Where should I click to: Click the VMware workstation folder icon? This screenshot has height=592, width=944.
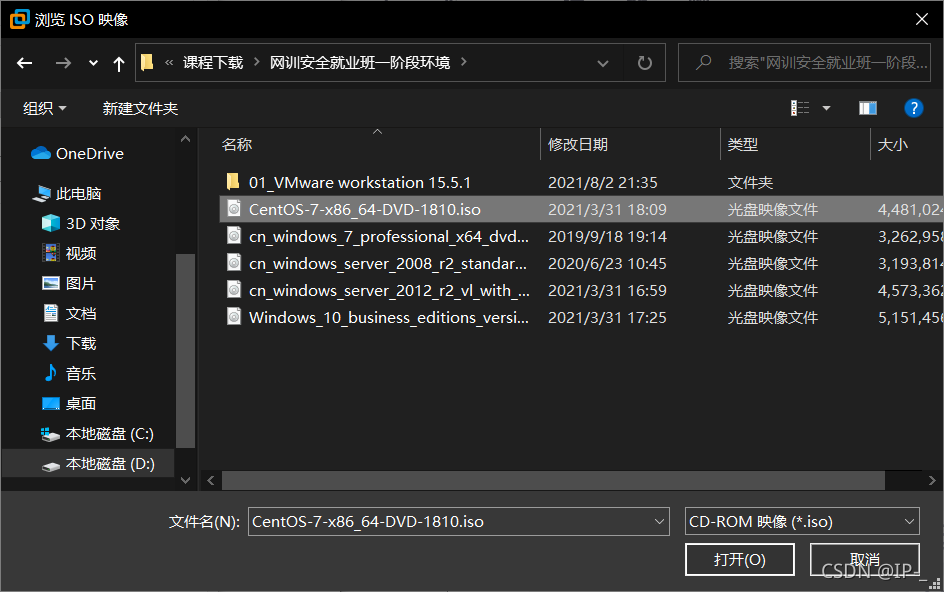(x=234, y=181)
